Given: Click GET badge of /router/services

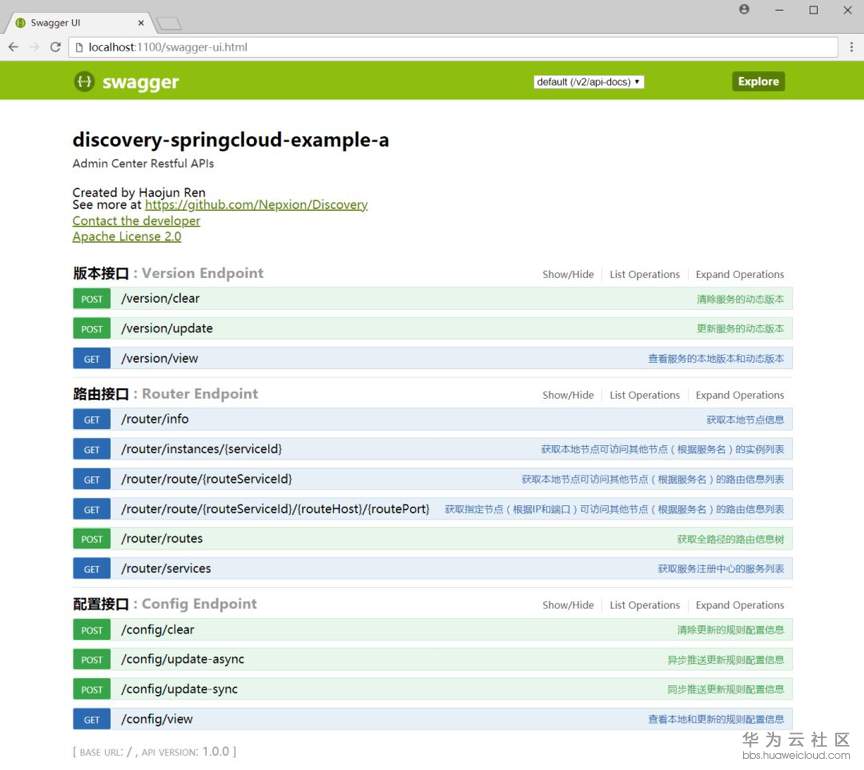Looking at the screenshot, I should [x=91, y=569].
